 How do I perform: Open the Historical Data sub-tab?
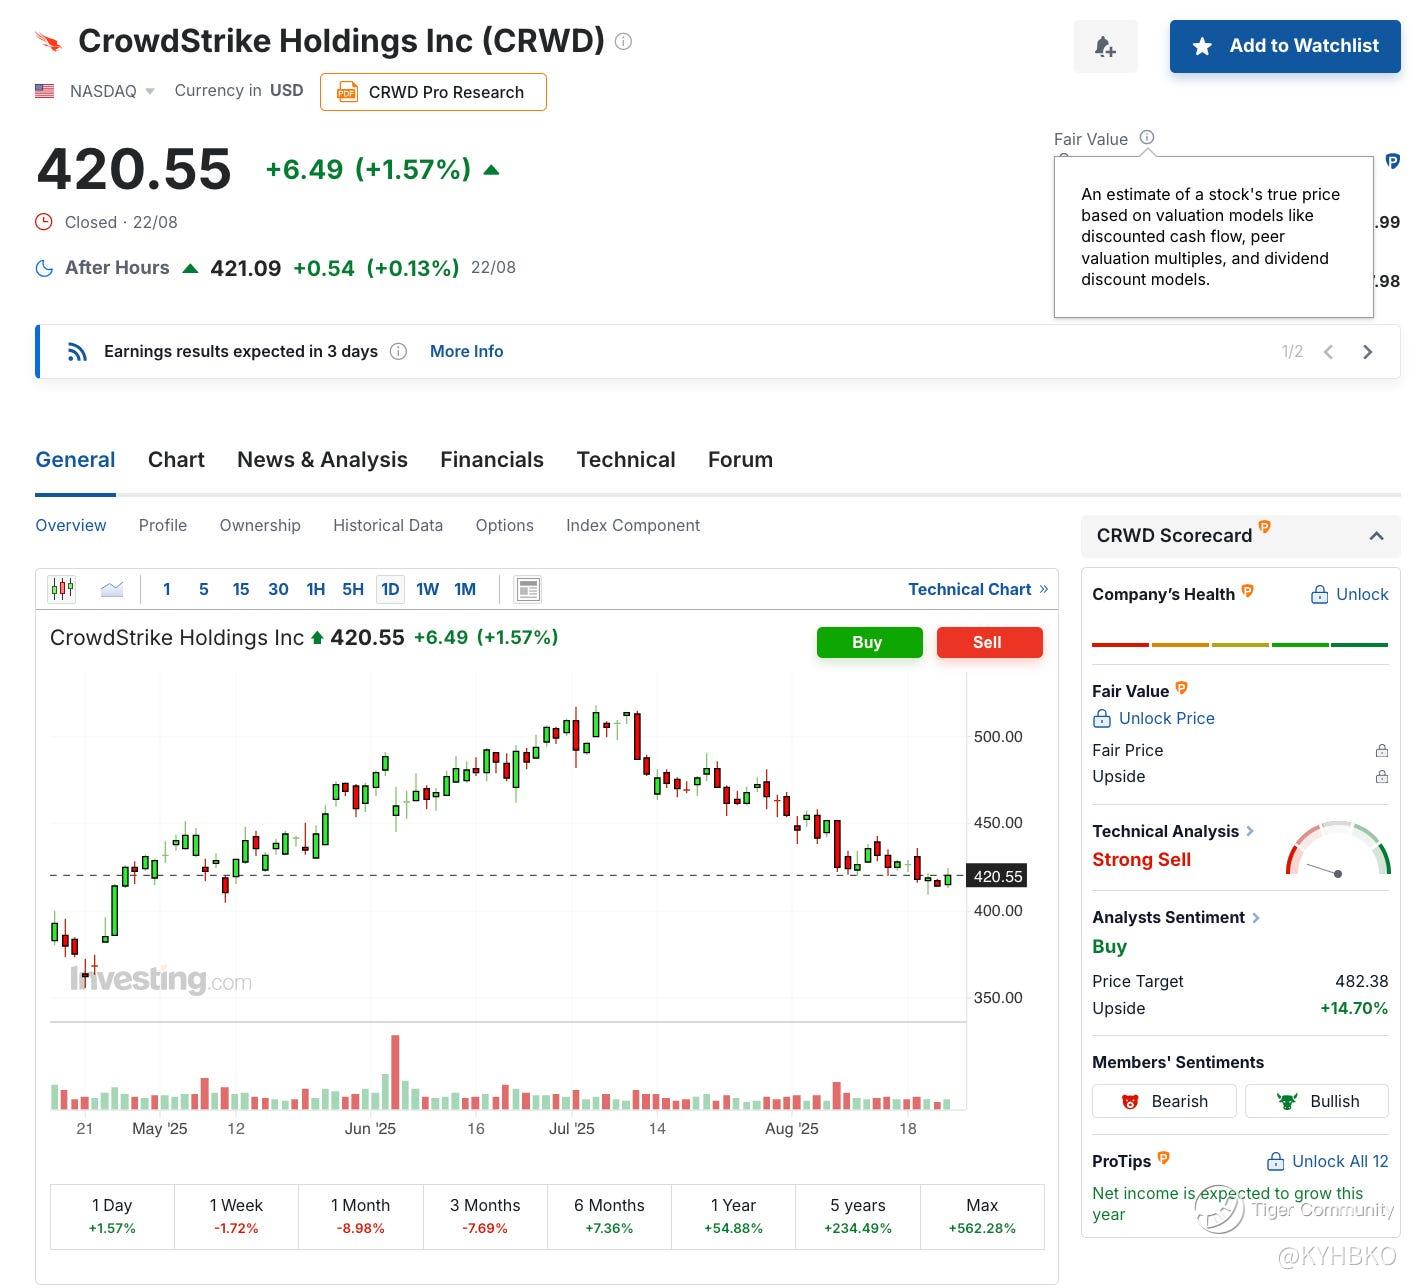coord(388,526)
